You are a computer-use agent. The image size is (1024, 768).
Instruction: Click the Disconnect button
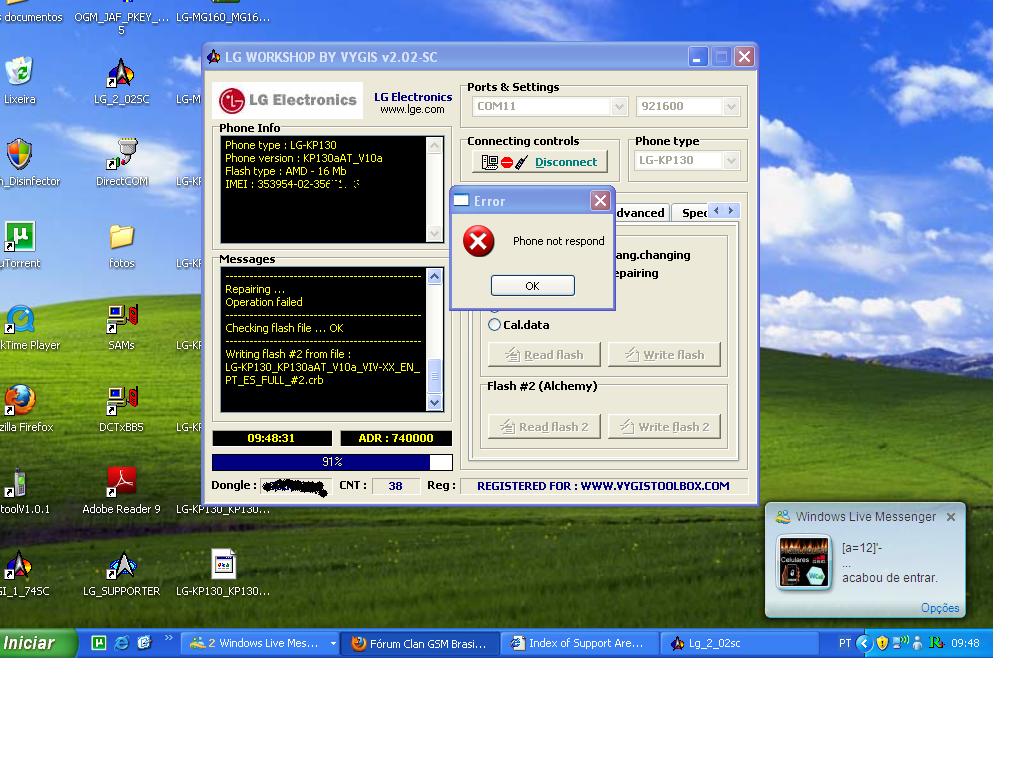pos(539,162)
